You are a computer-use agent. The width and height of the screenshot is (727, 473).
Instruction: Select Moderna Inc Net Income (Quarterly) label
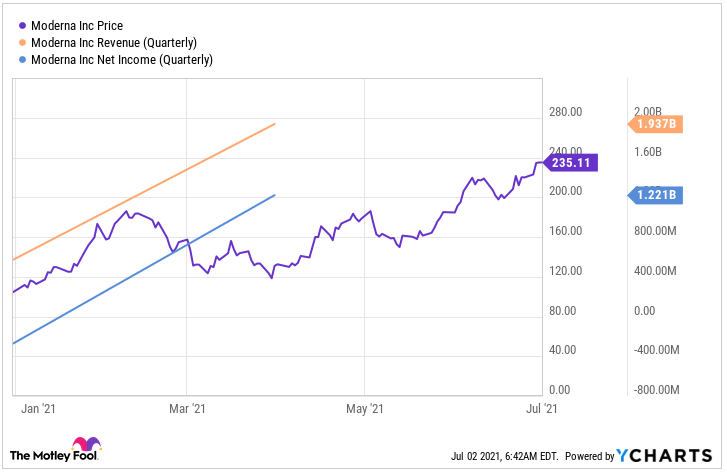(x=121, y=60)
